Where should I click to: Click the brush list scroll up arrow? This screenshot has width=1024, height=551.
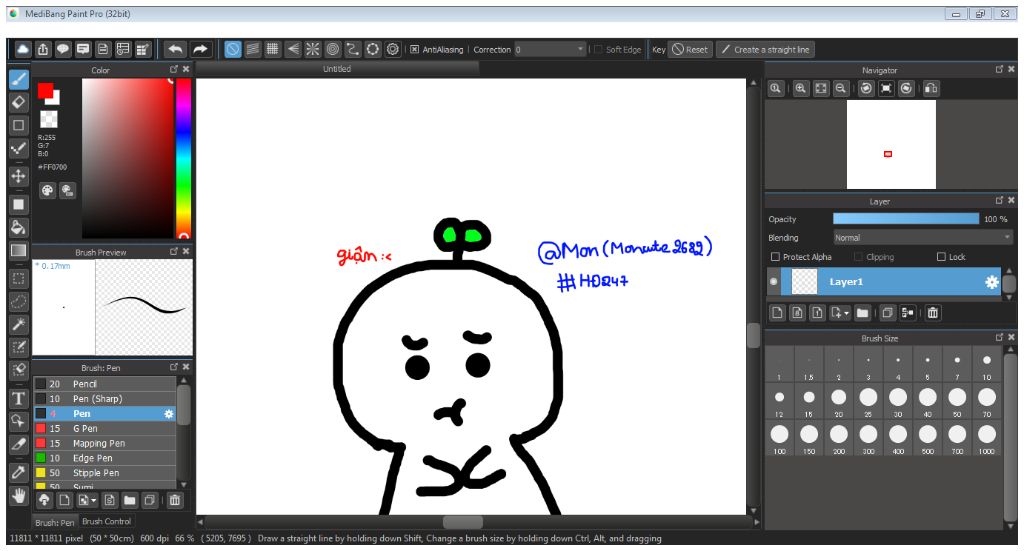coord(184,381)
